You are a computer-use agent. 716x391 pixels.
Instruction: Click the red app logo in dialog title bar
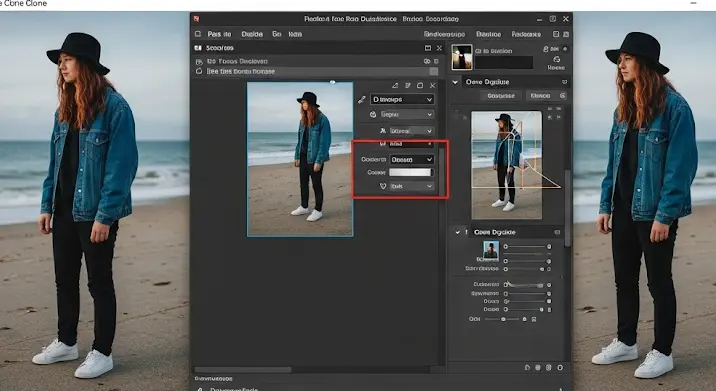point(196,19)
